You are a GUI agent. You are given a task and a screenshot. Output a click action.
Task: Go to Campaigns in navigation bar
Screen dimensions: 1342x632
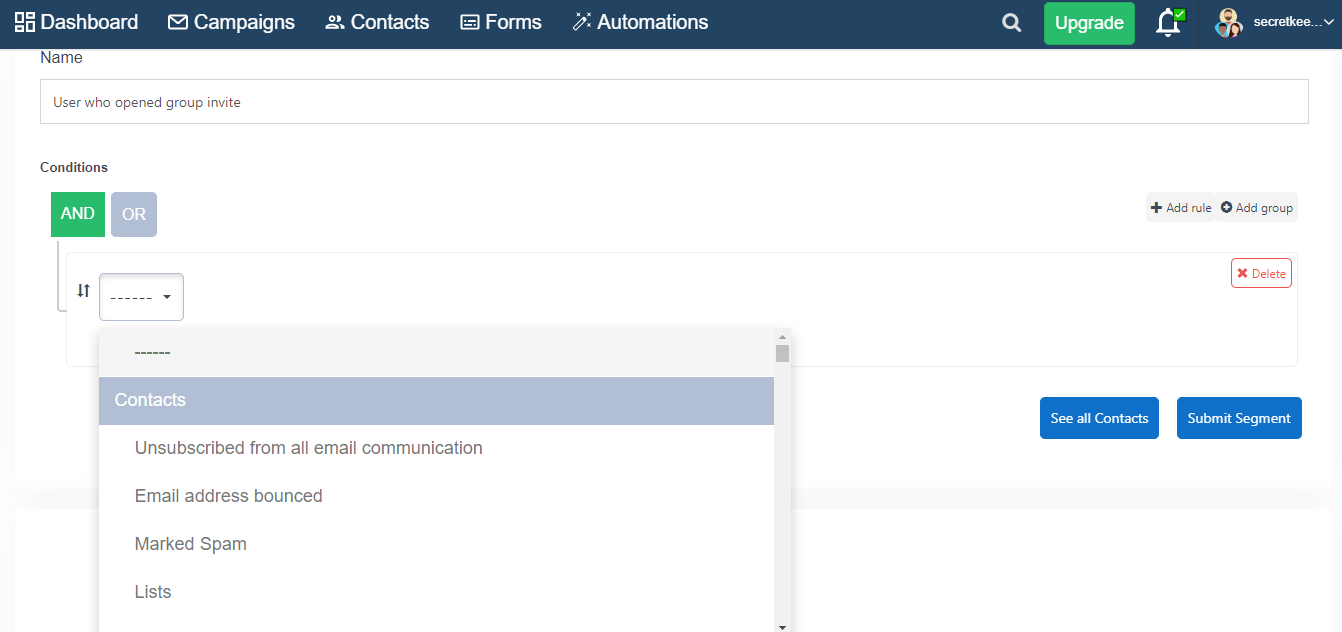(231, 22)
